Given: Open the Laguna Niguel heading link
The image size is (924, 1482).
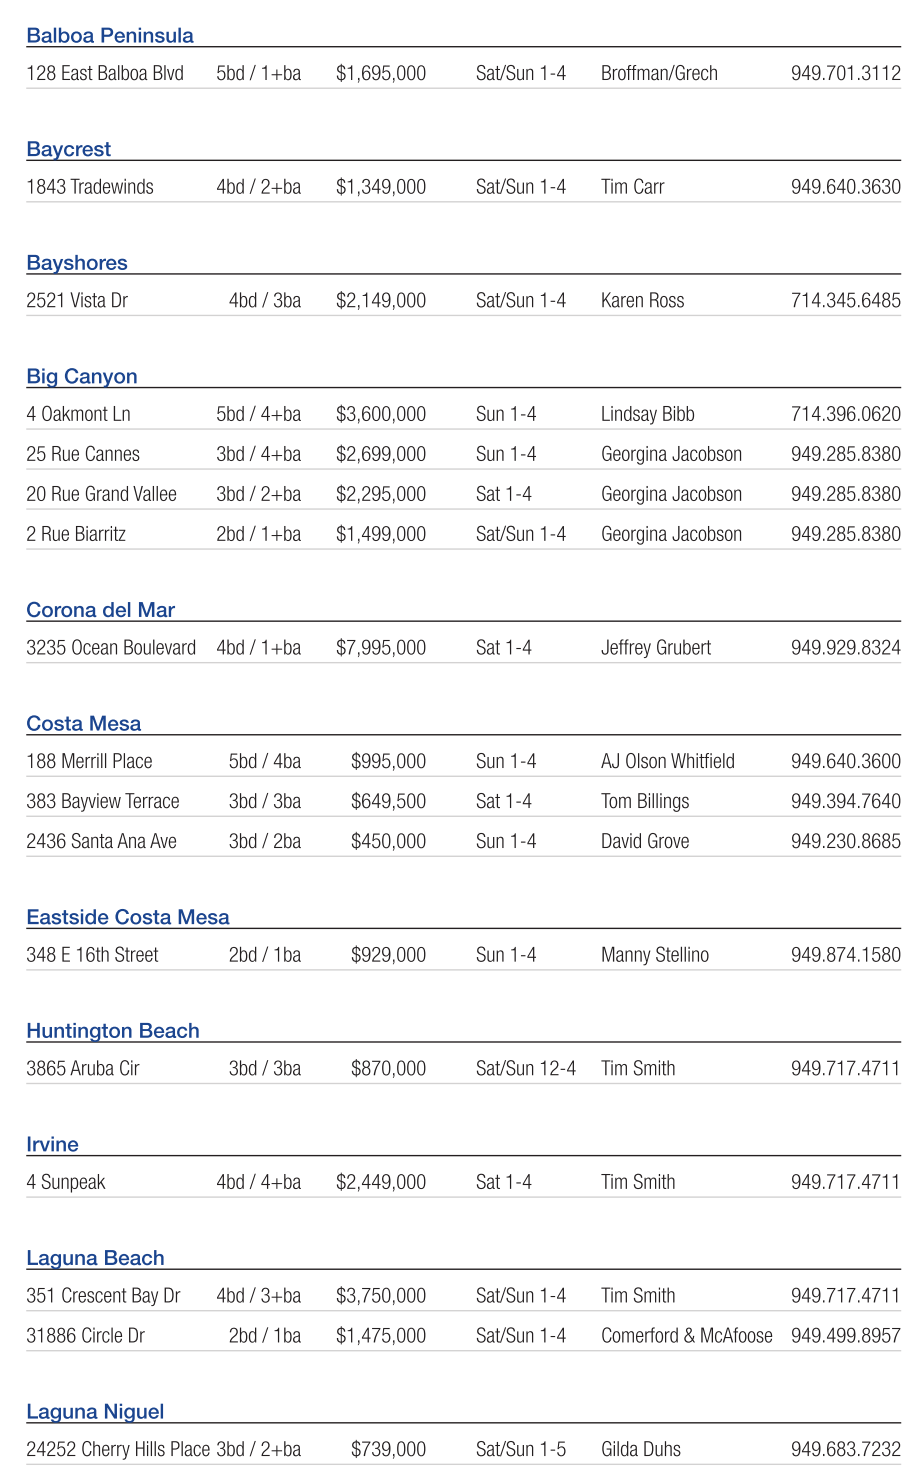Looking at the screenshot, I should [95, 1412].
